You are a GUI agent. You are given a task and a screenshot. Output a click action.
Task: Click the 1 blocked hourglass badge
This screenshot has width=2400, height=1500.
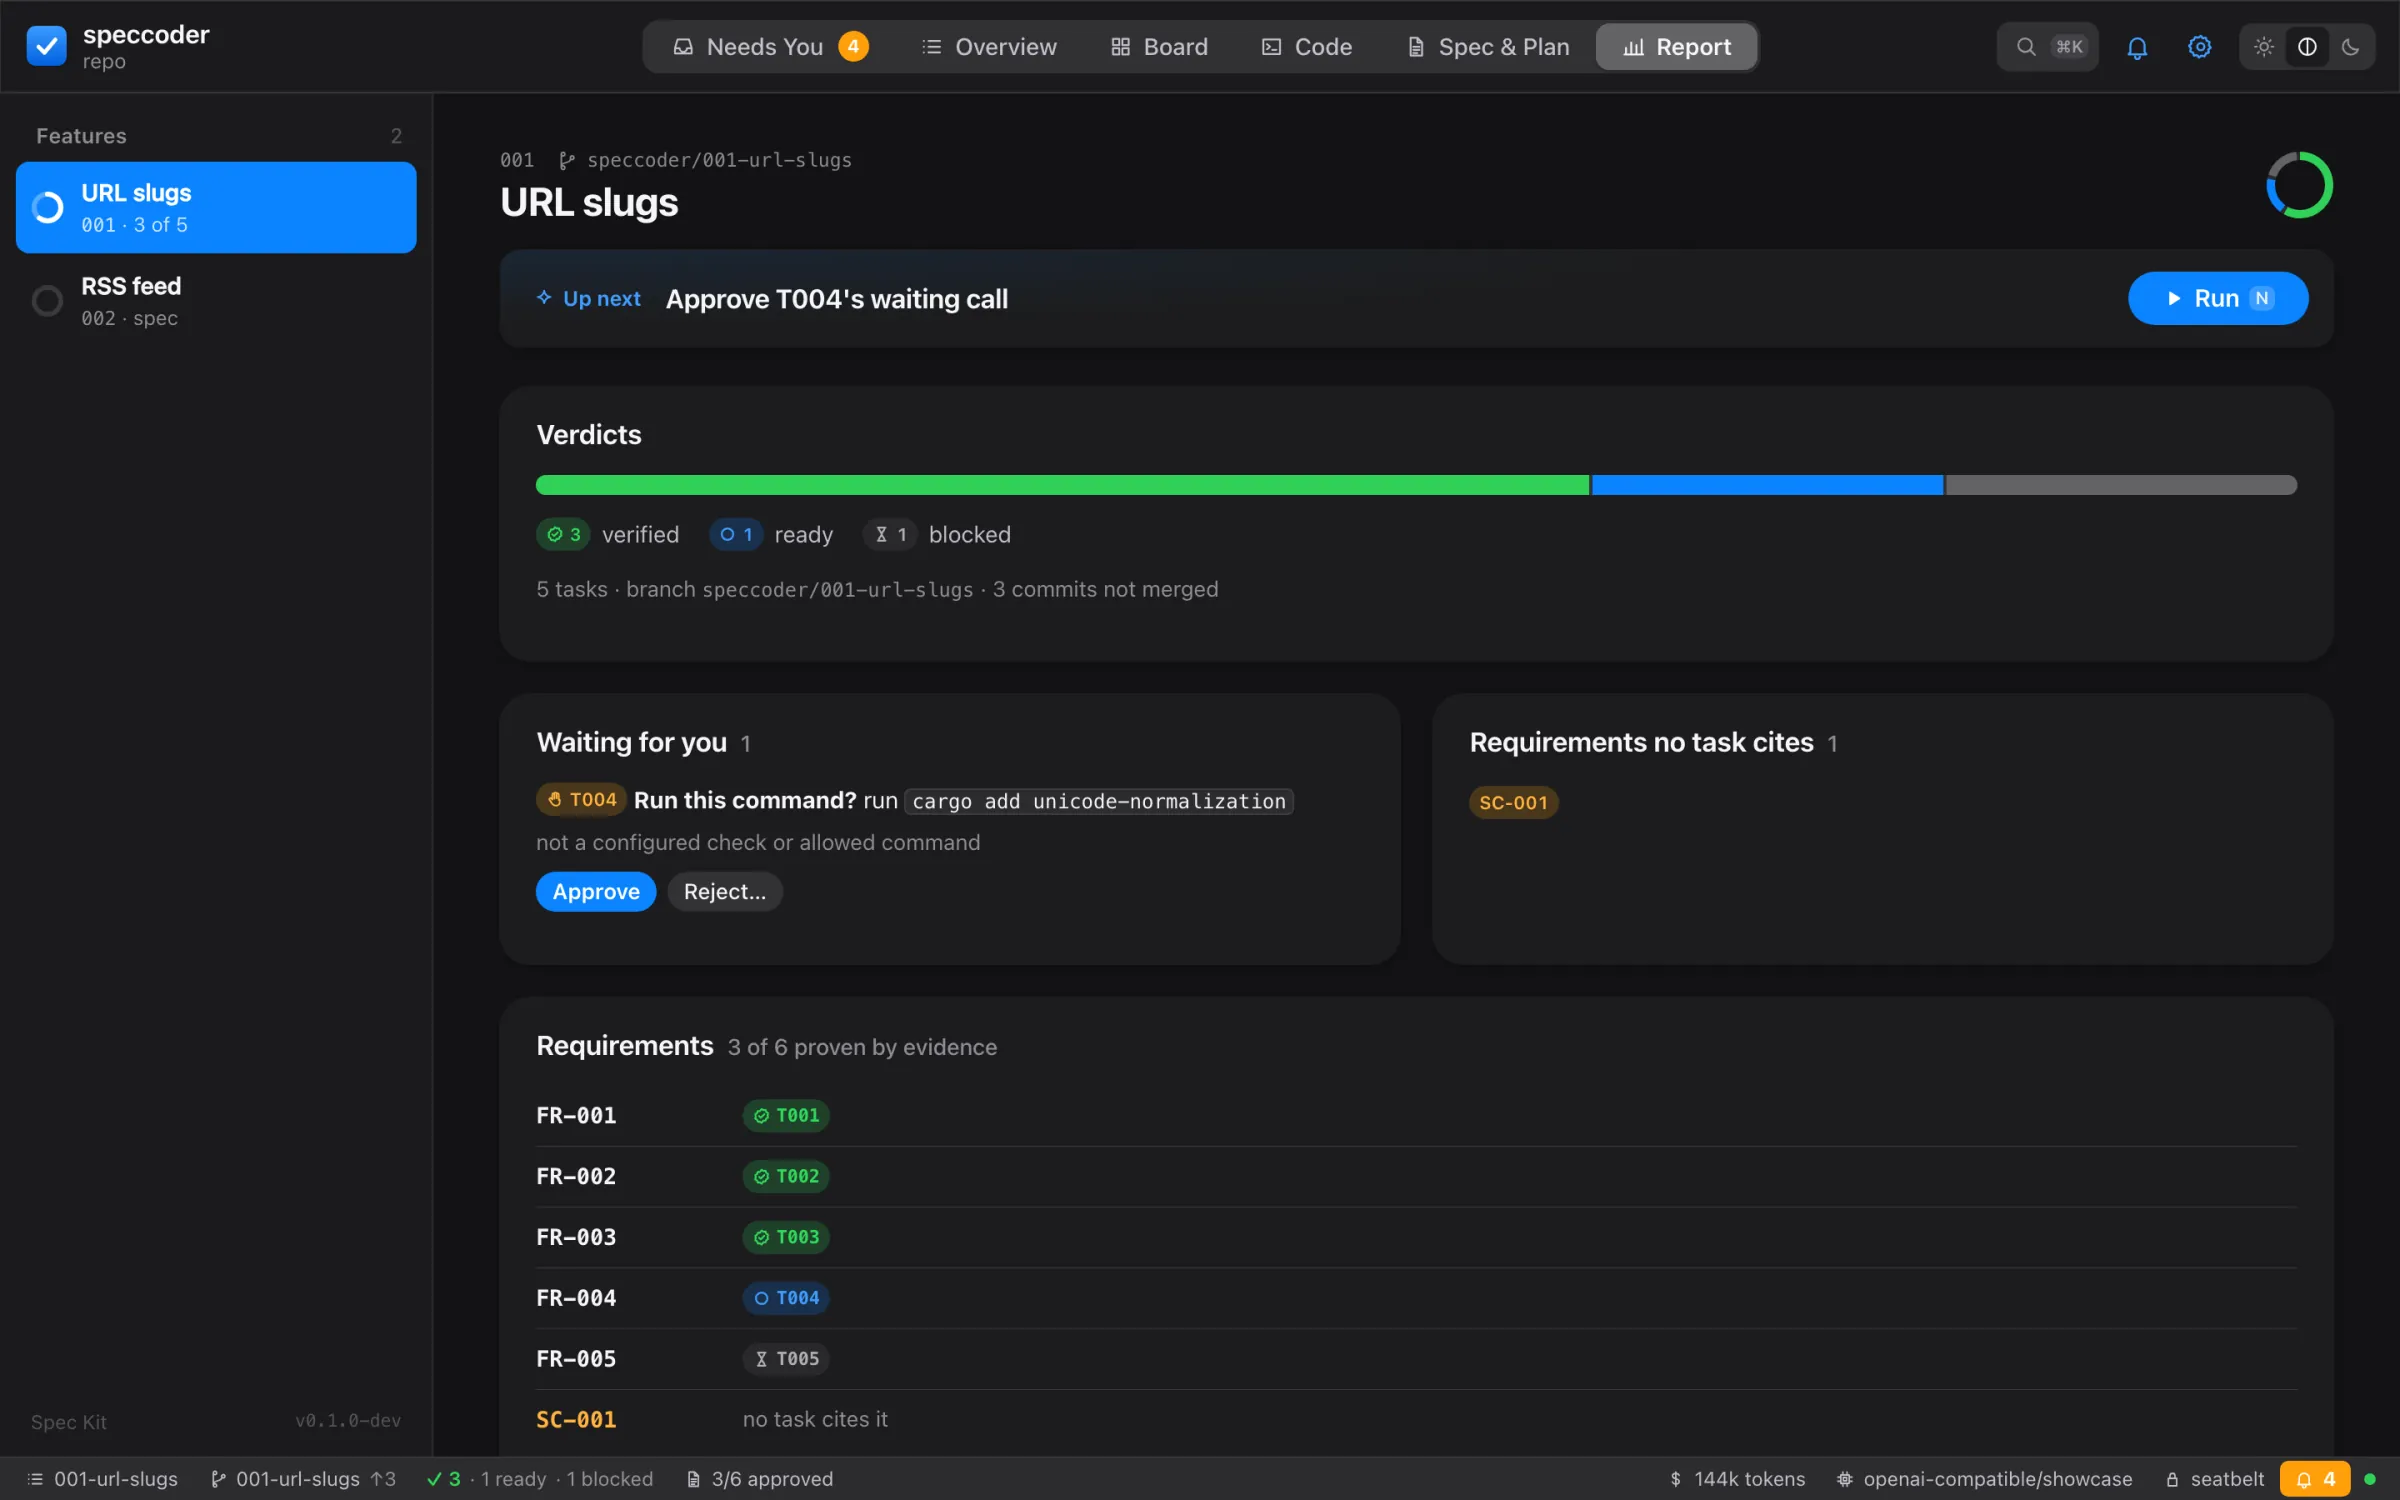click(x=890, y=535)
